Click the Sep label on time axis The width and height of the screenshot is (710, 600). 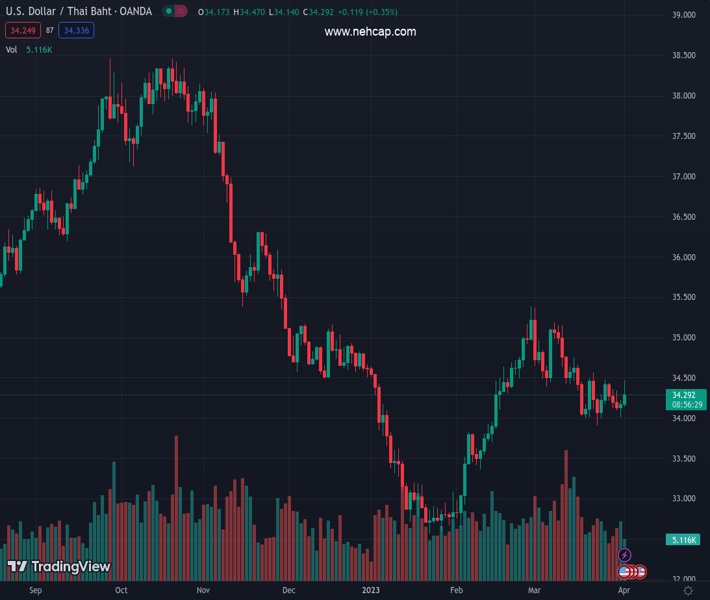(35, 590)
